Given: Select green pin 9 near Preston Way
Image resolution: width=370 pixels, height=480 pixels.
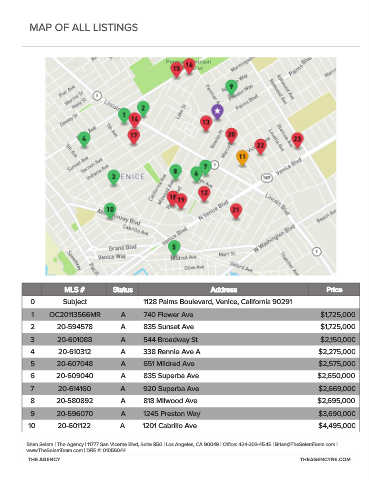Looking at the screenshot, I should [231, 87].
